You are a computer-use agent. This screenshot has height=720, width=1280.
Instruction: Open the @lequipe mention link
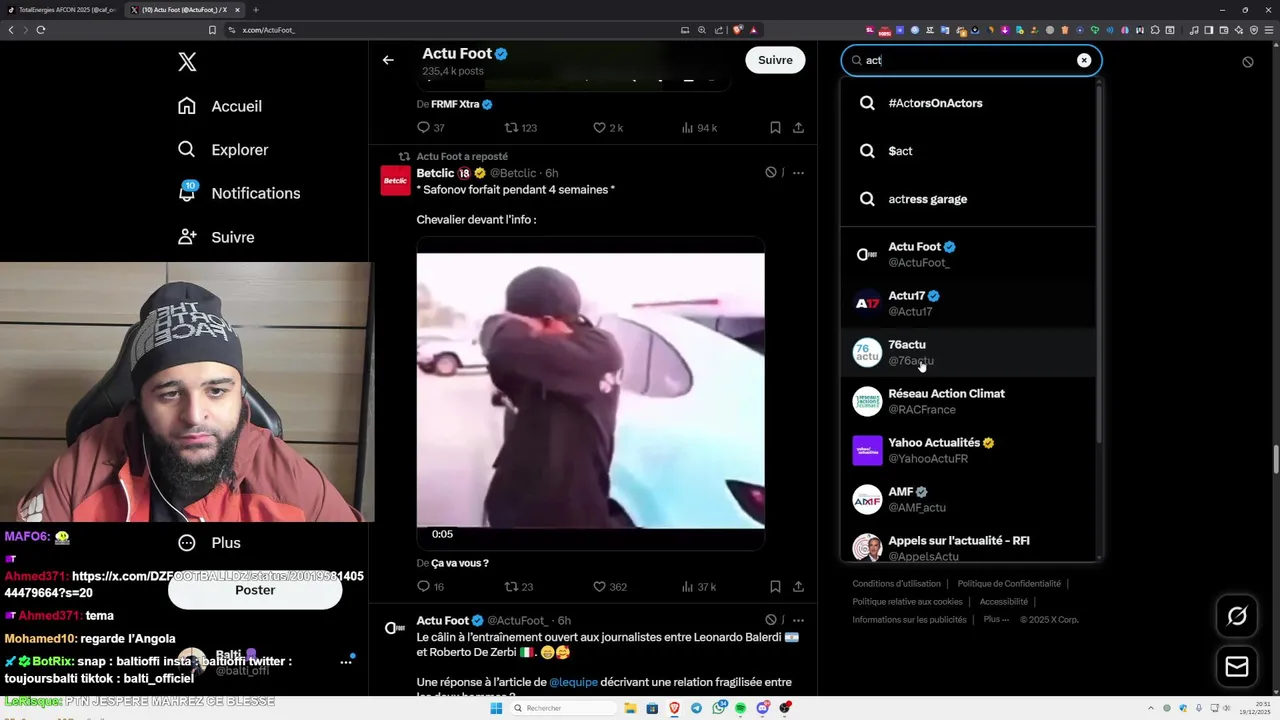tap(573, 682)
